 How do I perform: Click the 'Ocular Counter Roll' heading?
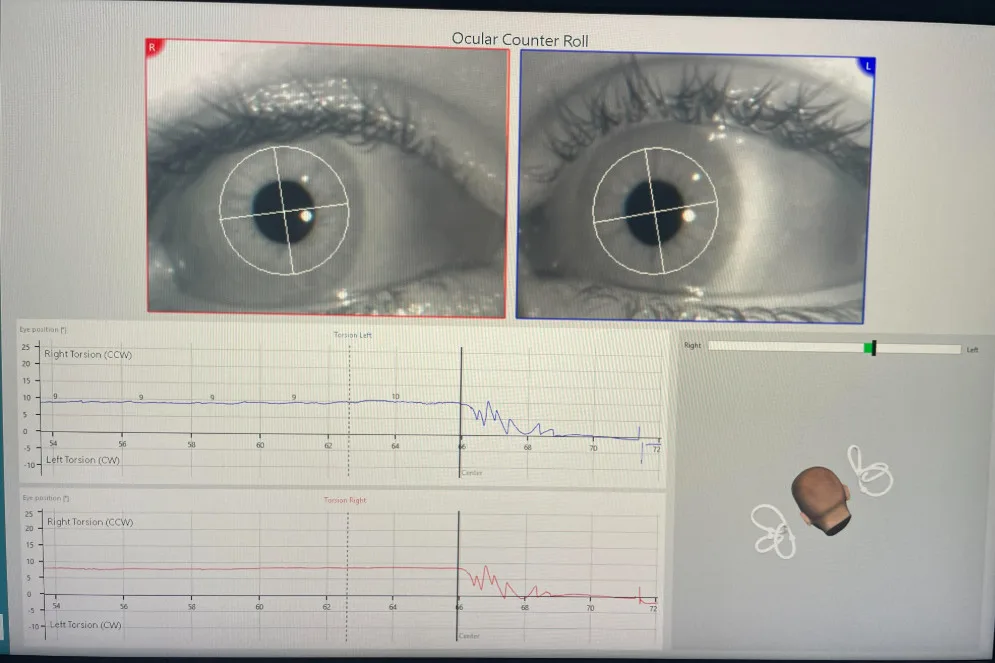519,40
